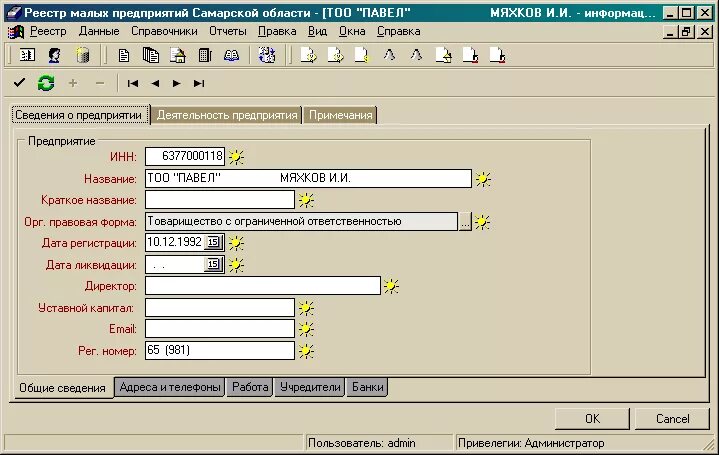Click the Название input field
Screen dimensions: 719x455
click(x=308, y=178)
